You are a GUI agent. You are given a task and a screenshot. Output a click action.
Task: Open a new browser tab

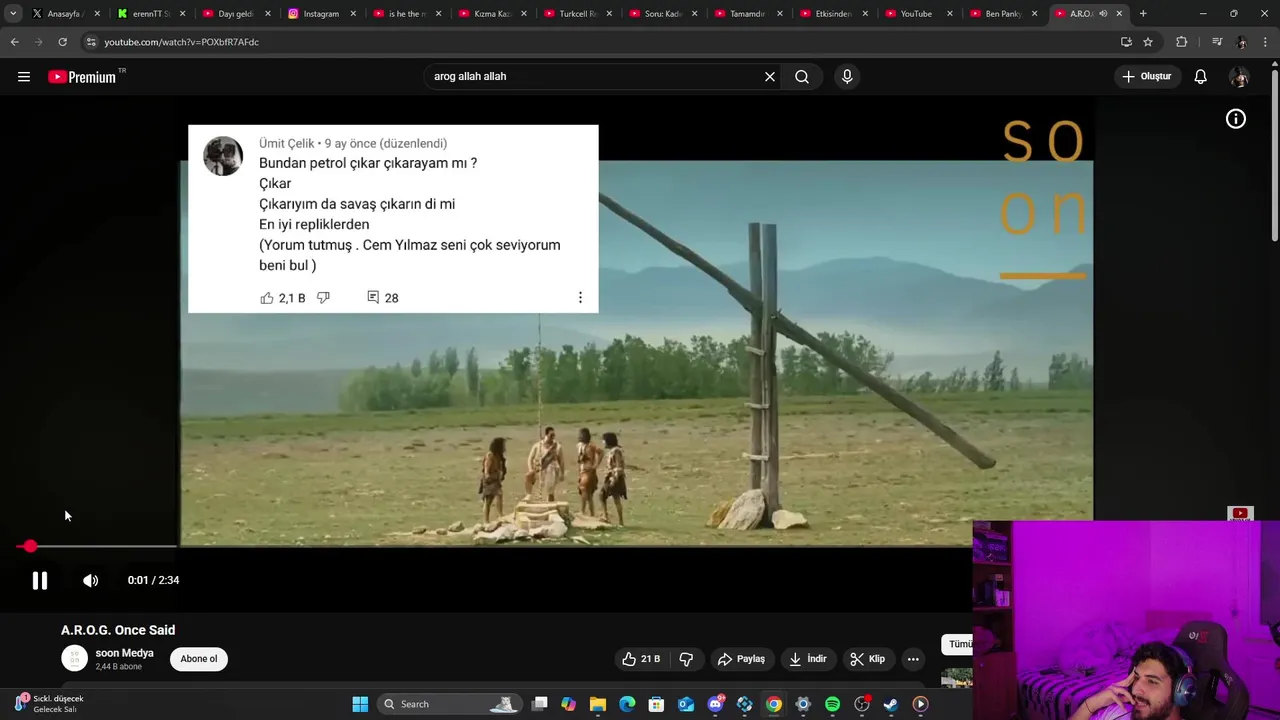pos(1143,13)
